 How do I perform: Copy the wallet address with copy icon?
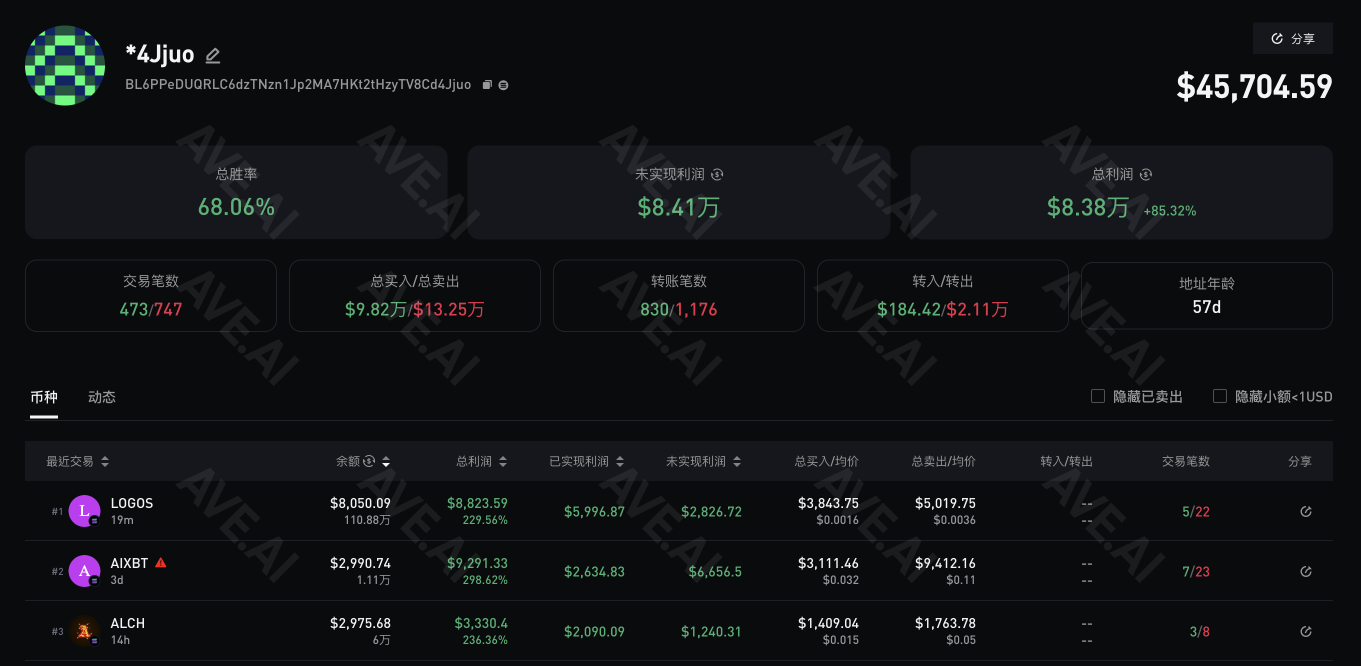[487, 85]
